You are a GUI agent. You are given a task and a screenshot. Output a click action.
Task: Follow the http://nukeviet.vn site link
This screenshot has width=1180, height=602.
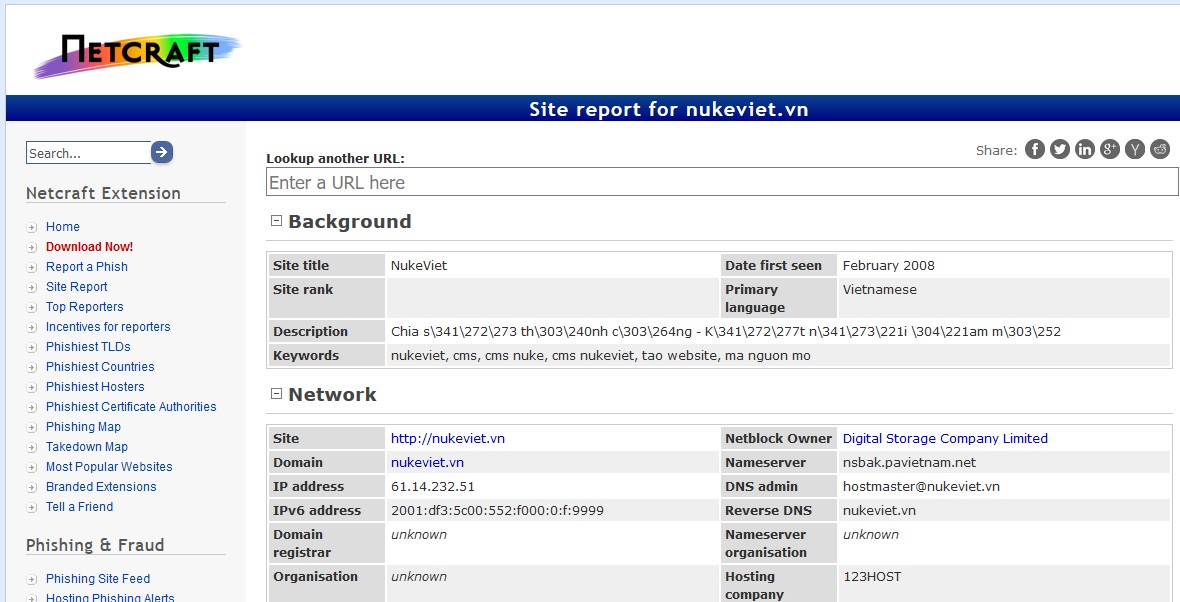(x=448, y=438)
